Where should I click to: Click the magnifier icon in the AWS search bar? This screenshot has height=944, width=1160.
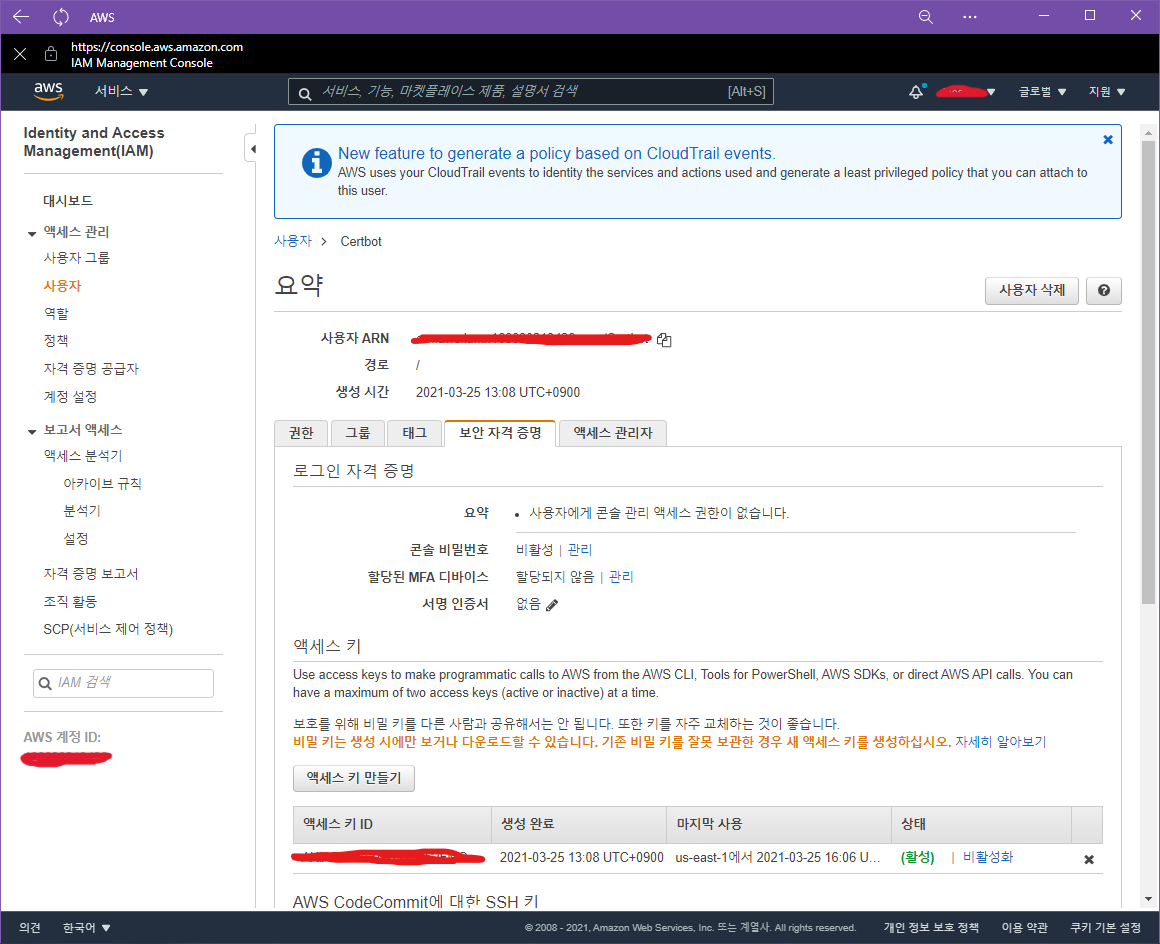click(x=305, y=93)
